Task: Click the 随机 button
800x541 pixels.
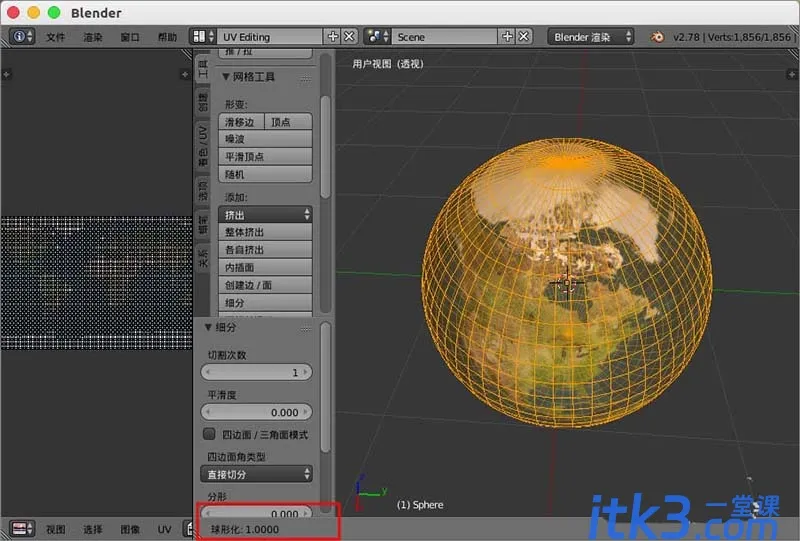Action: click(x=265, y=174)
